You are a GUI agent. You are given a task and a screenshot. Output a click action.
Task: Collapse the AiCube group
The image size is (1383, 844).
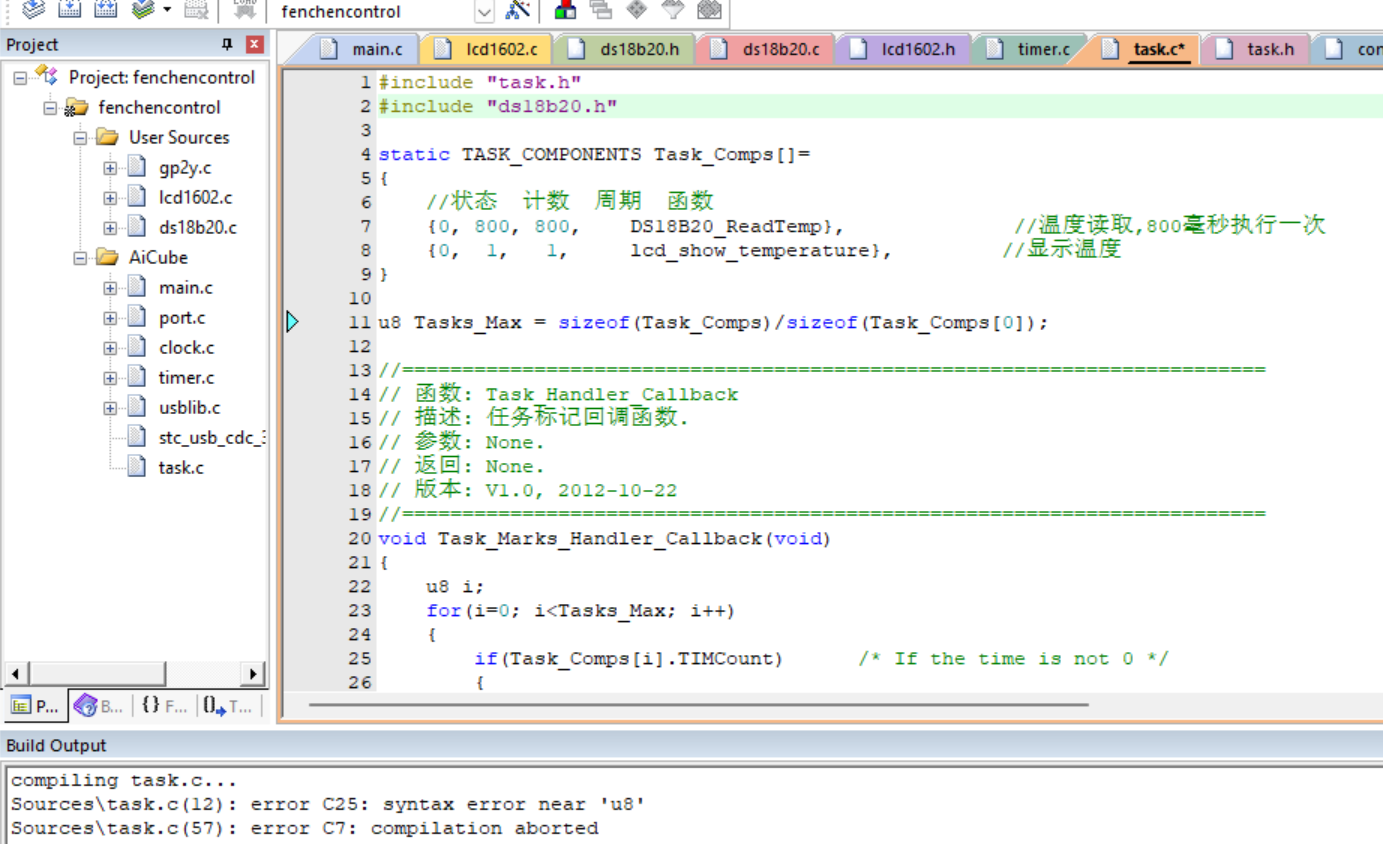(x=81, y=258)
